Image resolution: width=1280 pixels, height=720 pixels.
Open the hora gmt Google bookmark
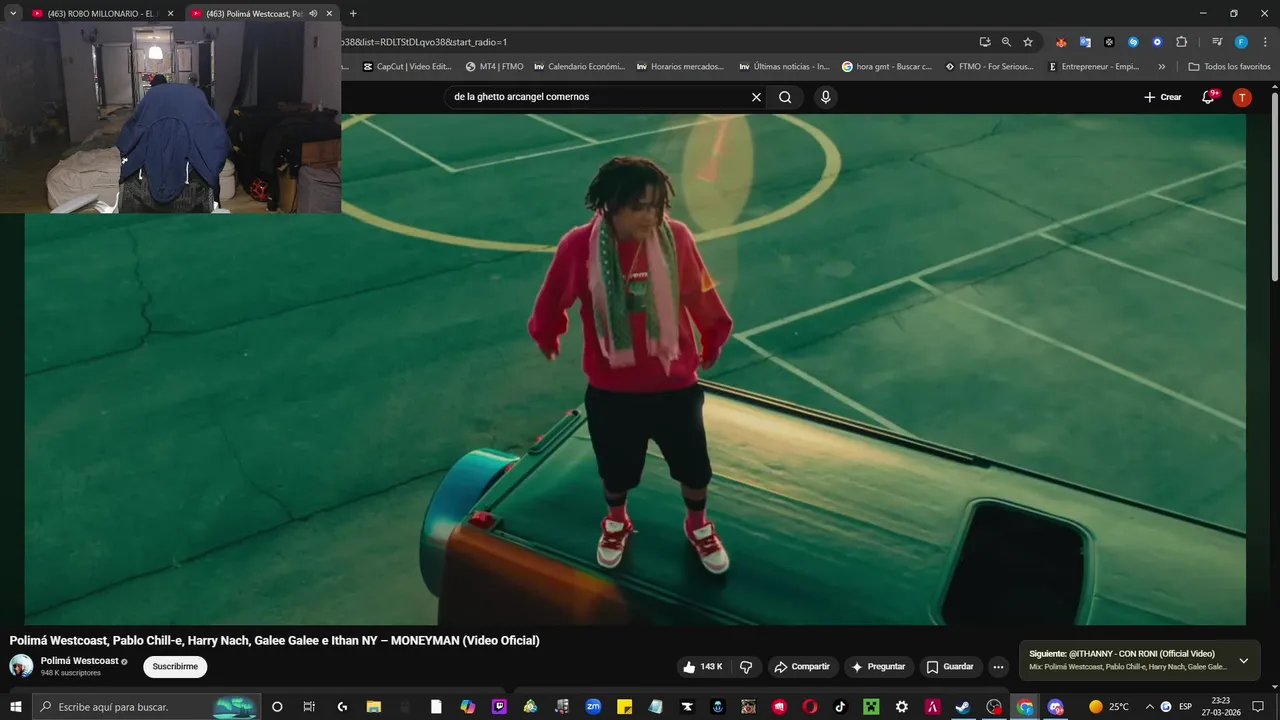point(886,67)
